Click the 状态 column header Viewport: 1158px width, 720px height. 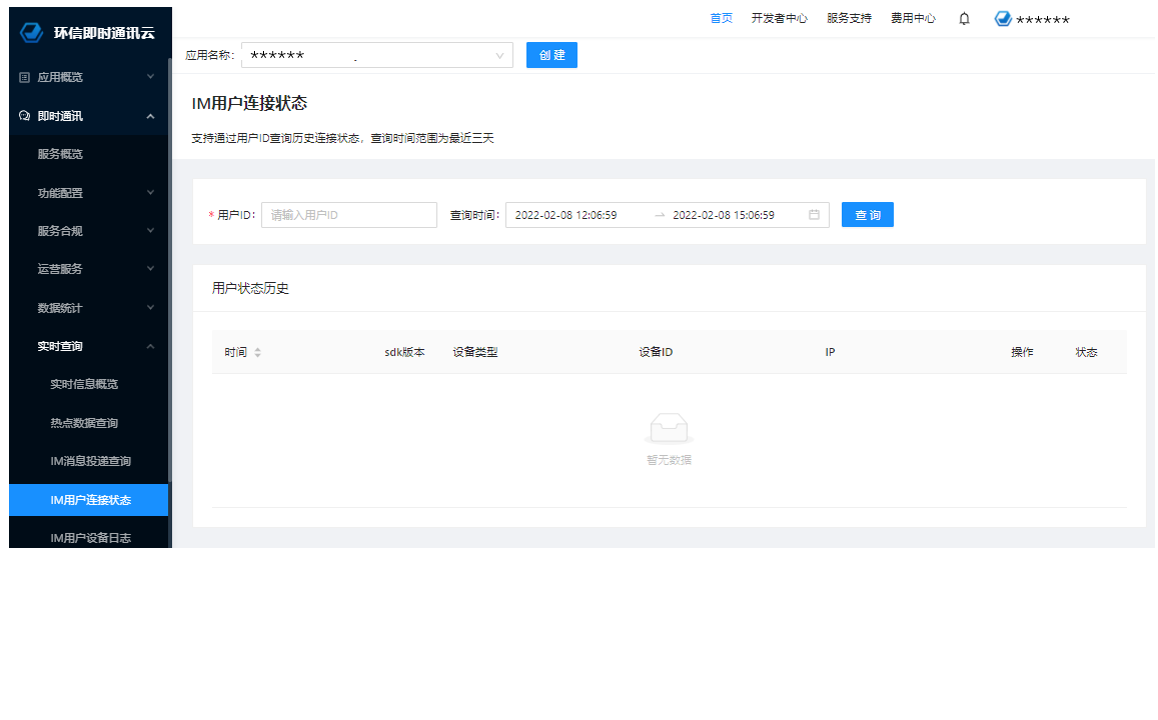pyautogui.click(x=1086, y=352)
